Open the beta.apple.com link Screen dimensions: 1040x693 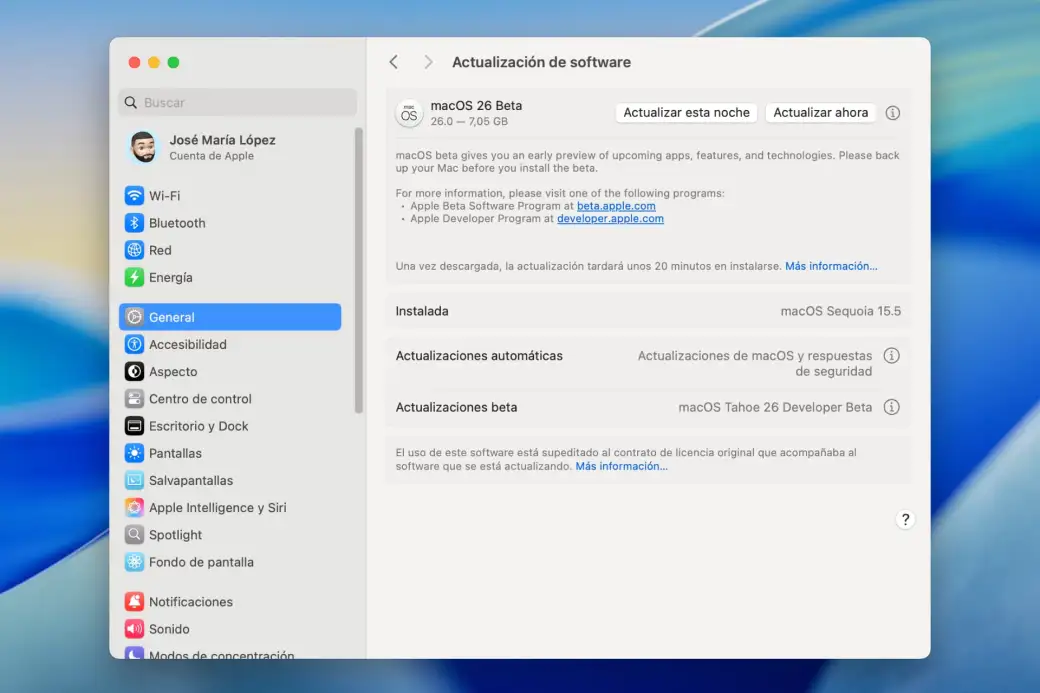(x=616, y=206)
